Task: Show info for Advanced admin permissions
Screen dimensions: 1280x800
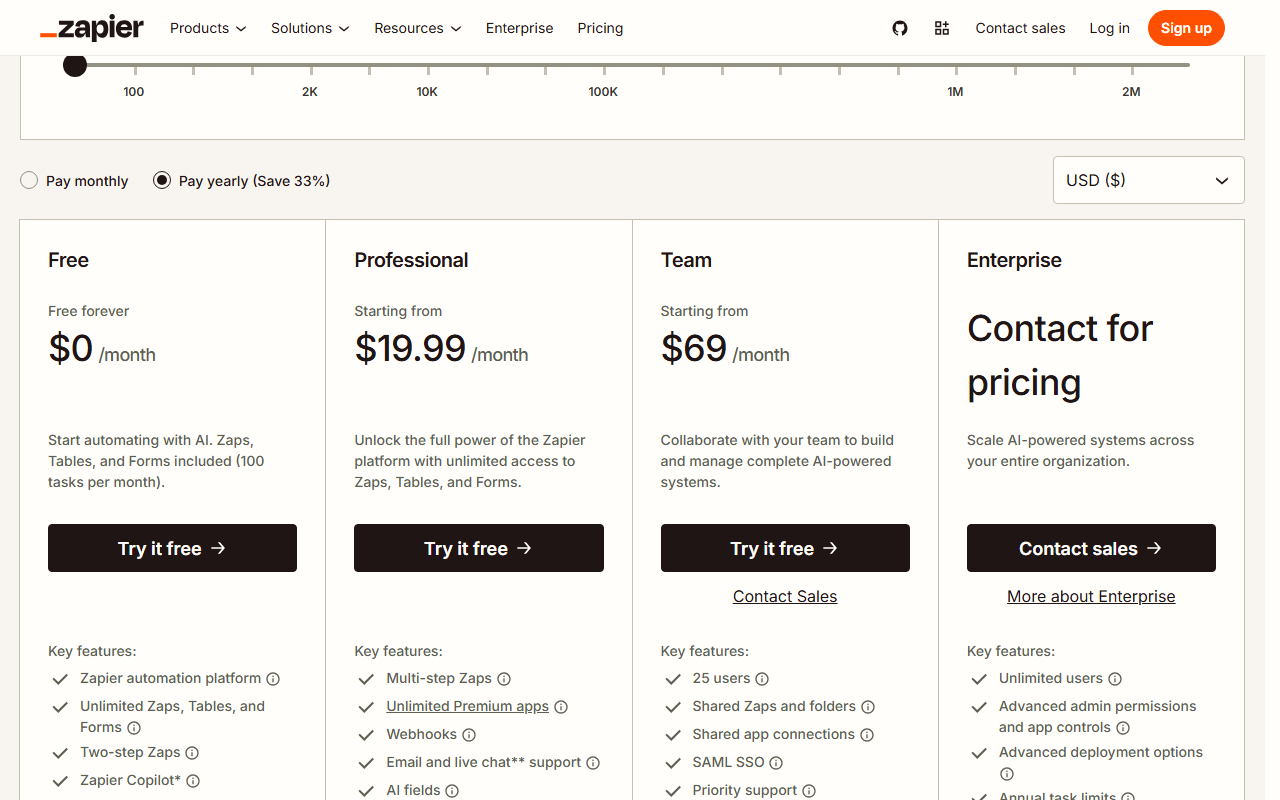Action: pos(1123,728)
